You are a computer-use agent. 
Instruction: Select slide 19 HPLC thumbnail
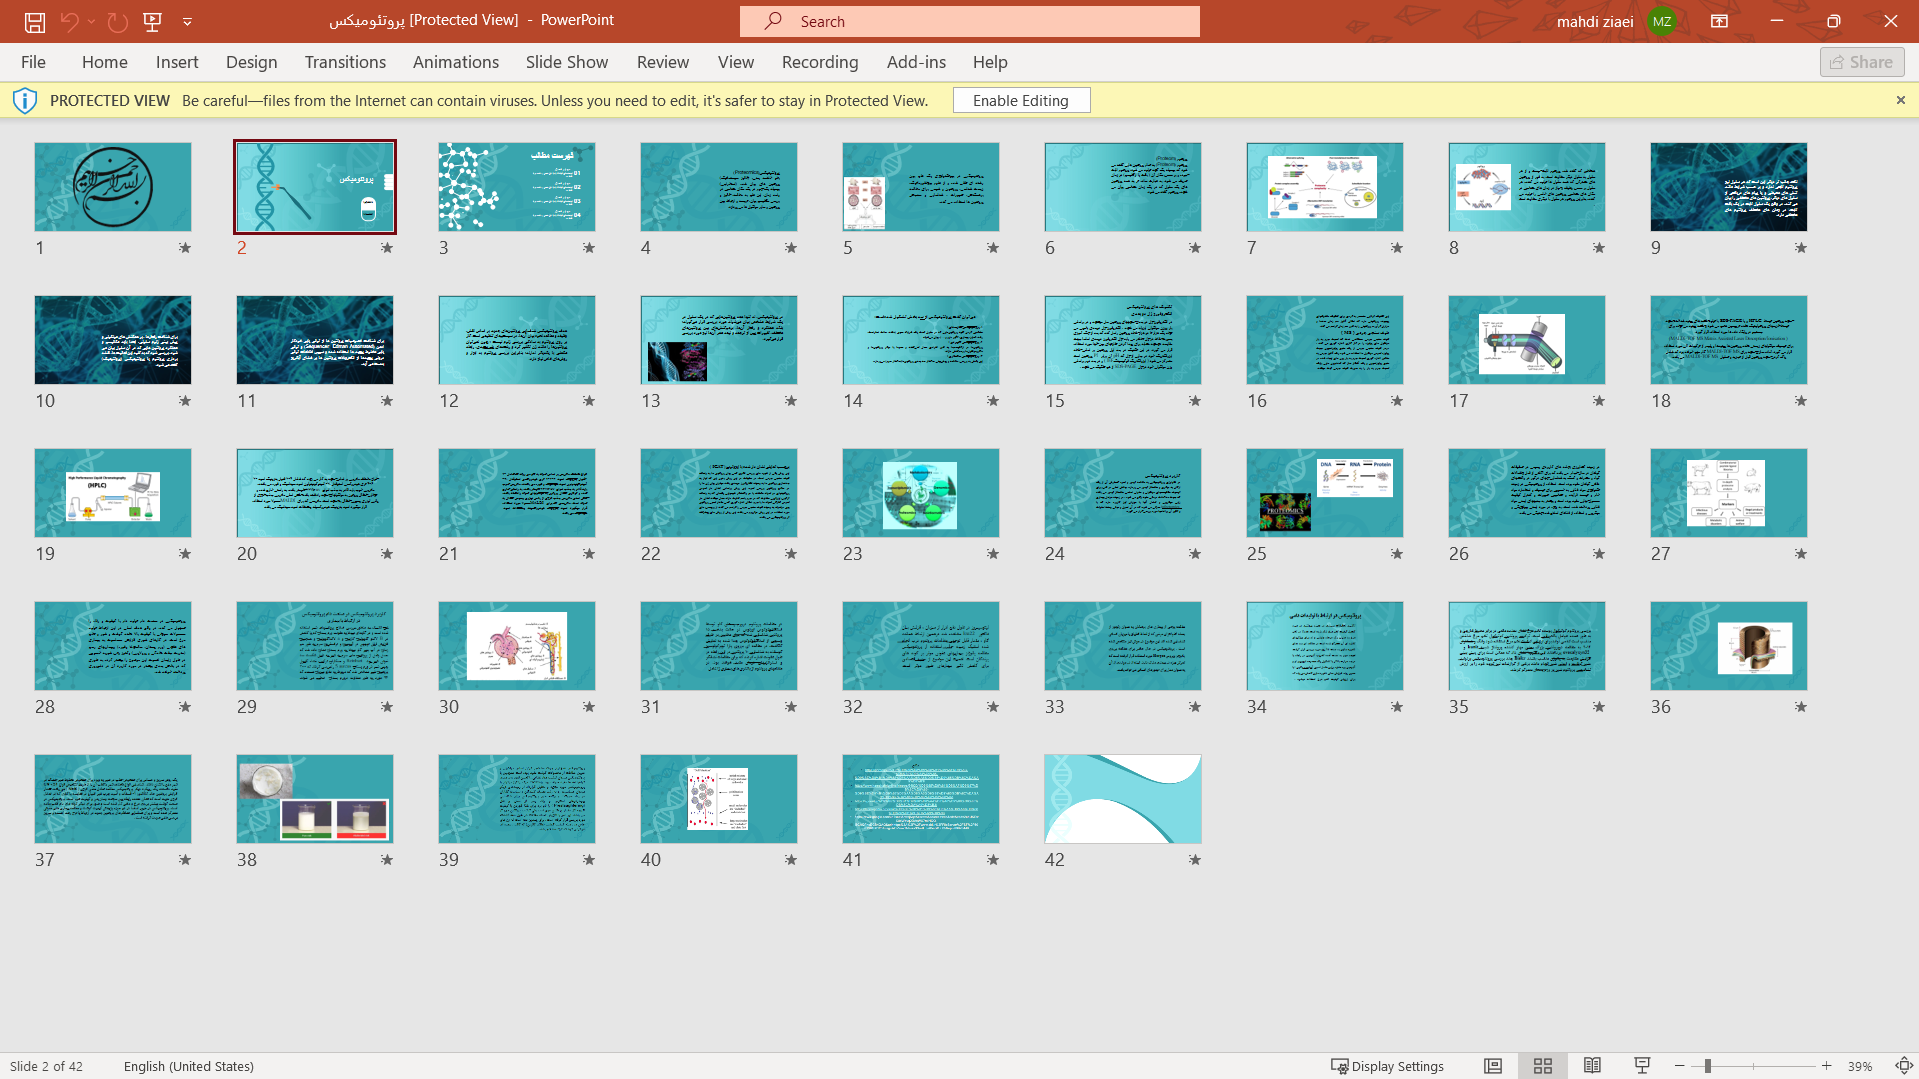coord(113,493)
